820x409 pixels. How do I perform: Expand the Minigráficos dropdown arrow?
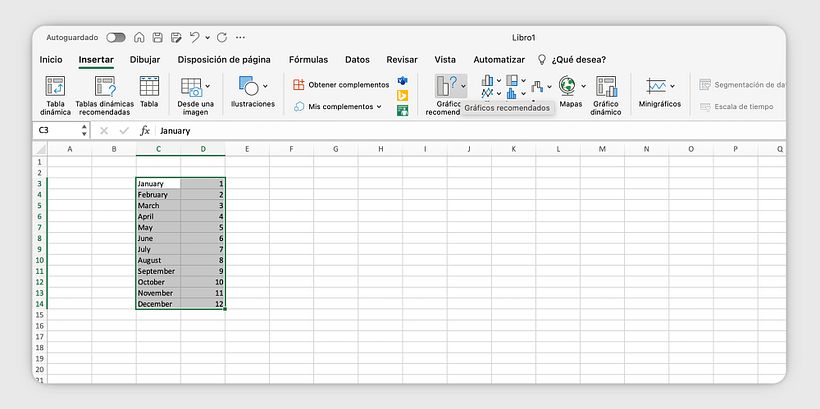click(672, 86)
